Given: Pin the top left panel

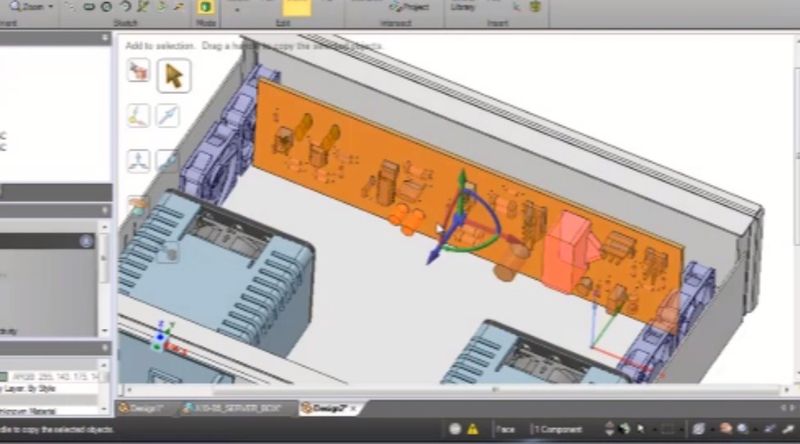Looking at the screenshot, I should coord(105,38).
